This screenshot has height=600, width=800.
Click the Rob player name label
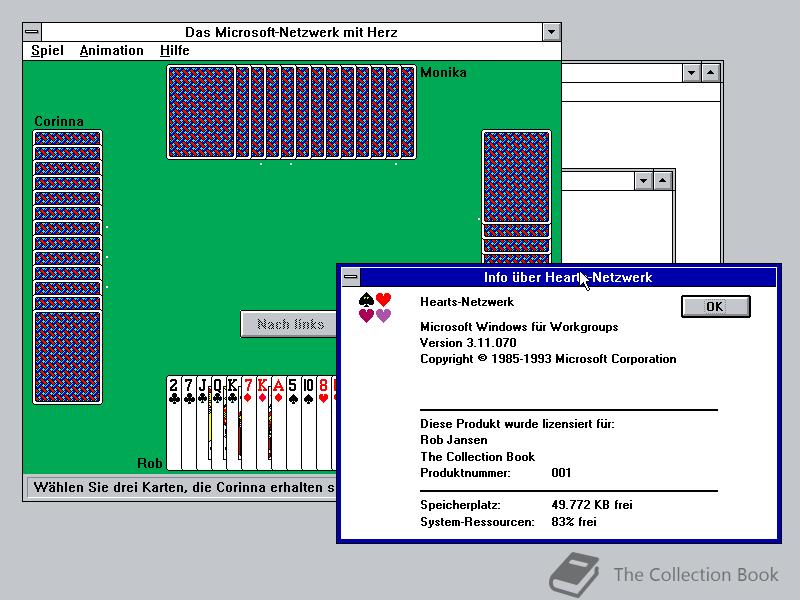click(149, 463)
